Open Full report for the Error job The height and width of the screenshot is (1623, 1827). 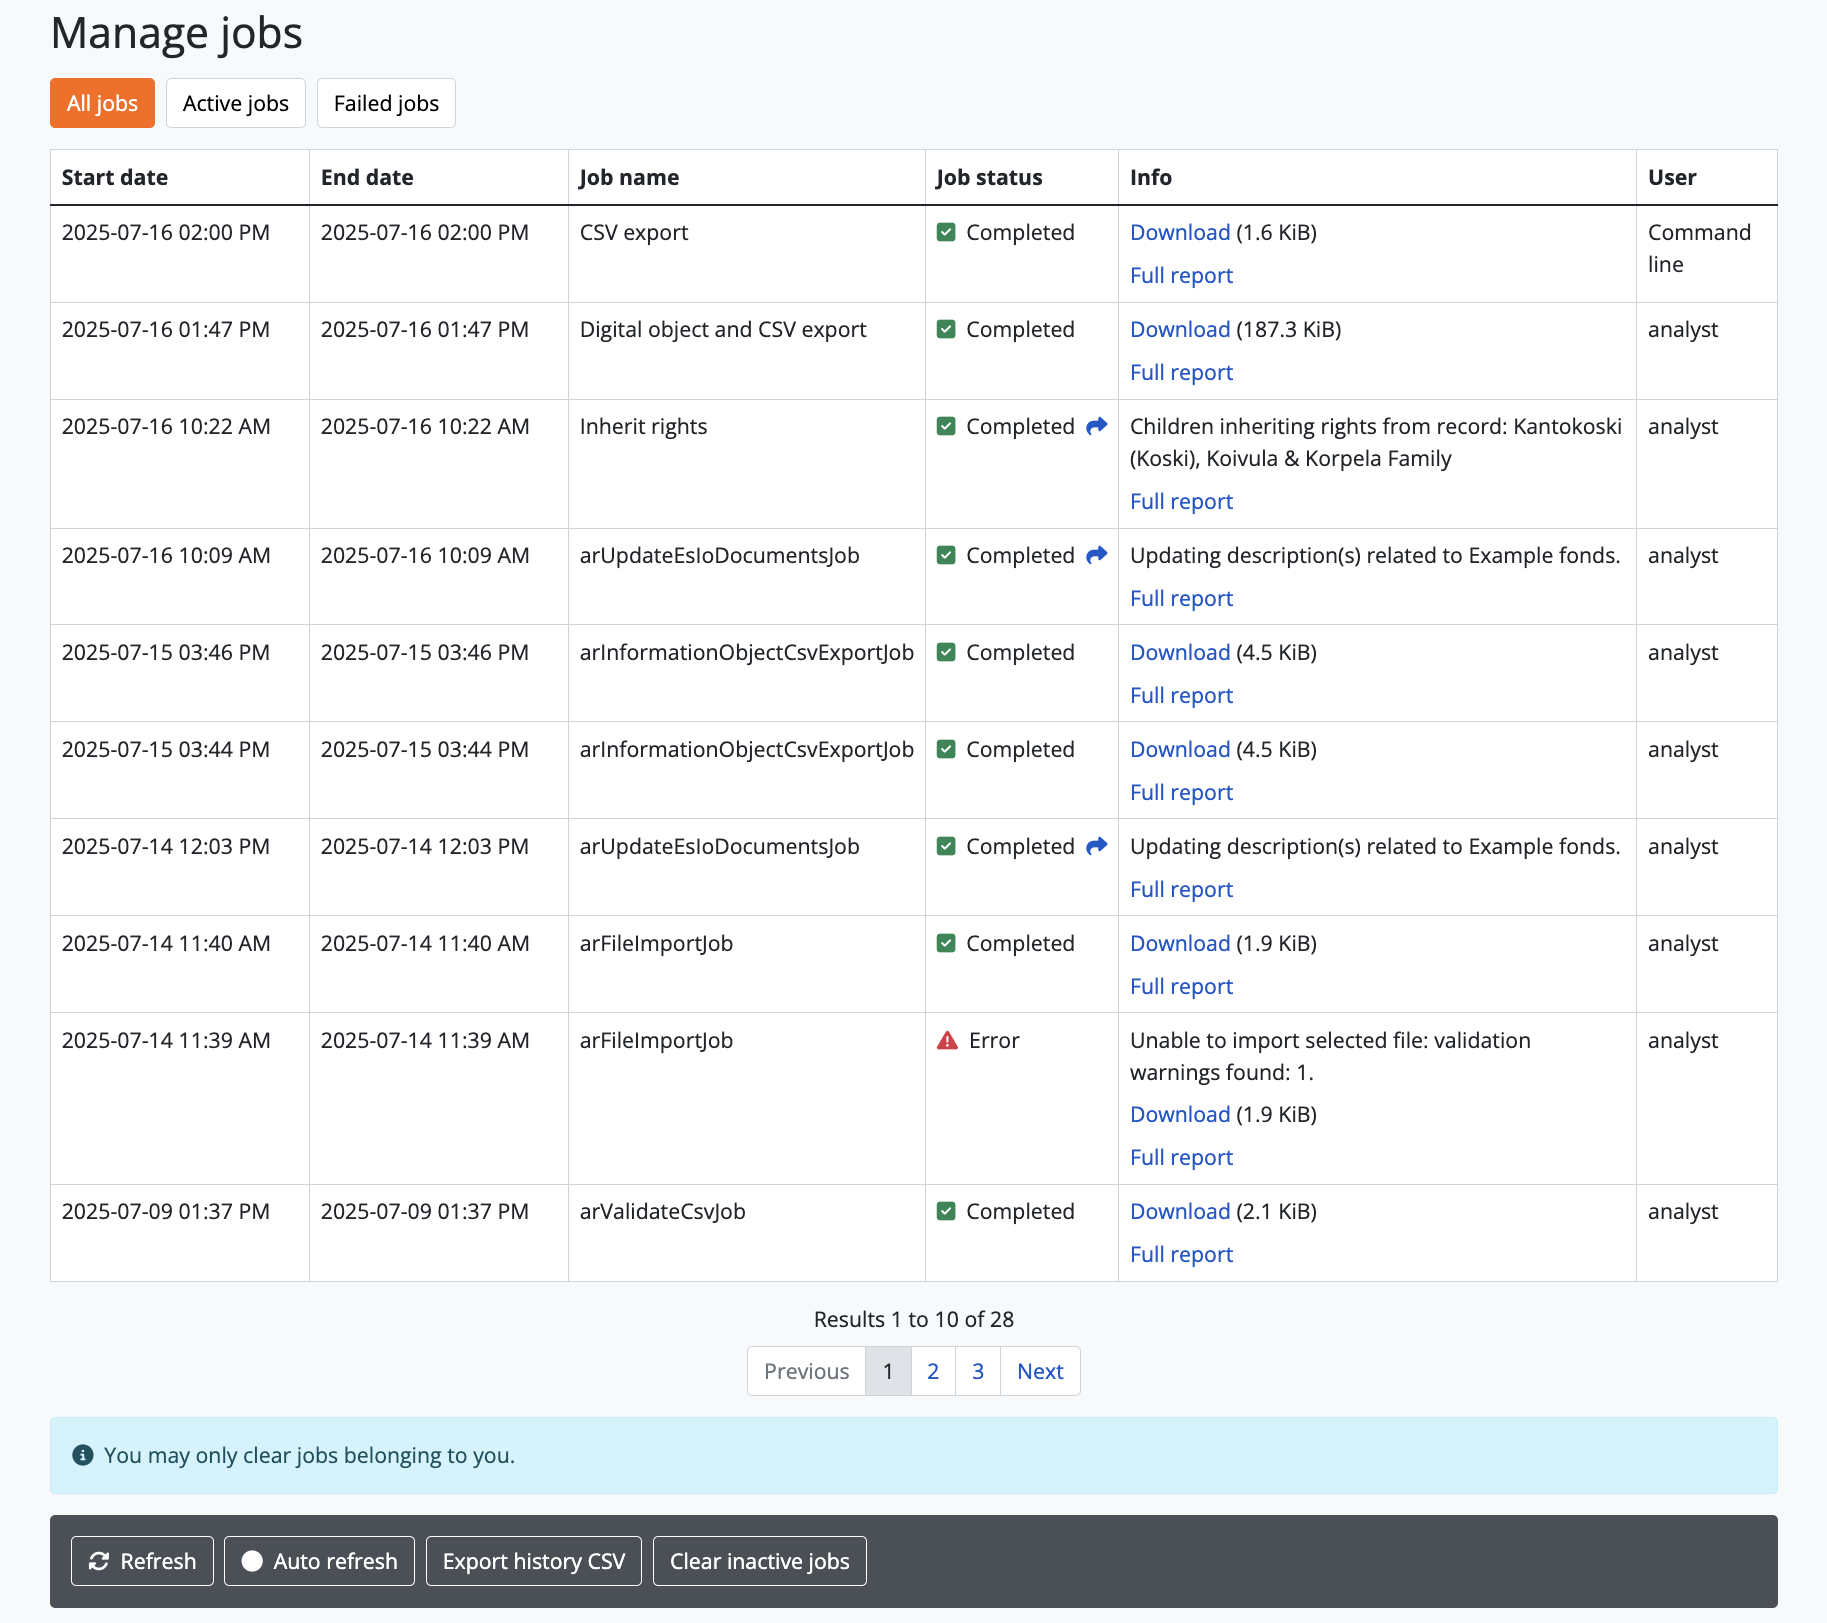[x=1181, y=1158]
